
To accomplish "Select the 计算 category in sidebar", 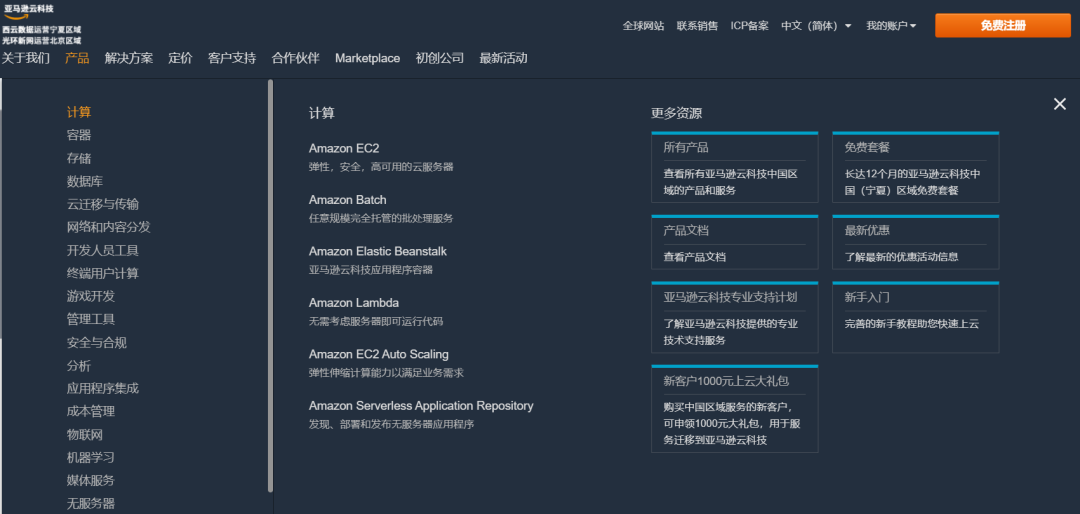I will pyautogui.click(x=79, y=112).
